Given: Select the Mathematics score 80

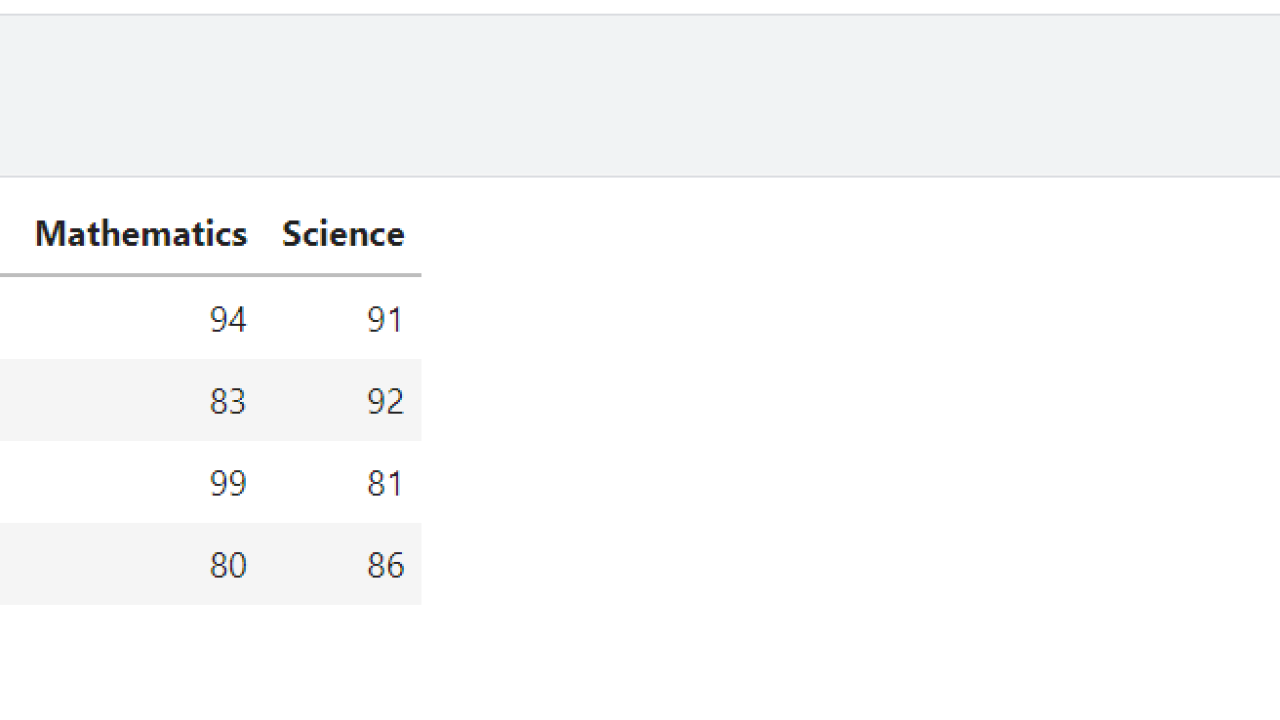Looking at the screenshot, I should click(228, 565).
